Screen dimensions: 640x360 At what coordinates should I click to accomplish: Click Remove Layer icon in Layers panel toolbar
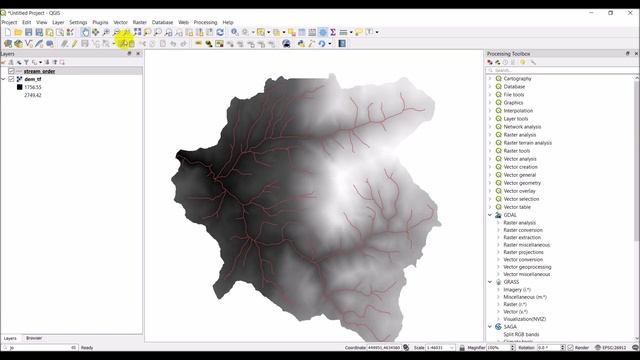[62, 62]
